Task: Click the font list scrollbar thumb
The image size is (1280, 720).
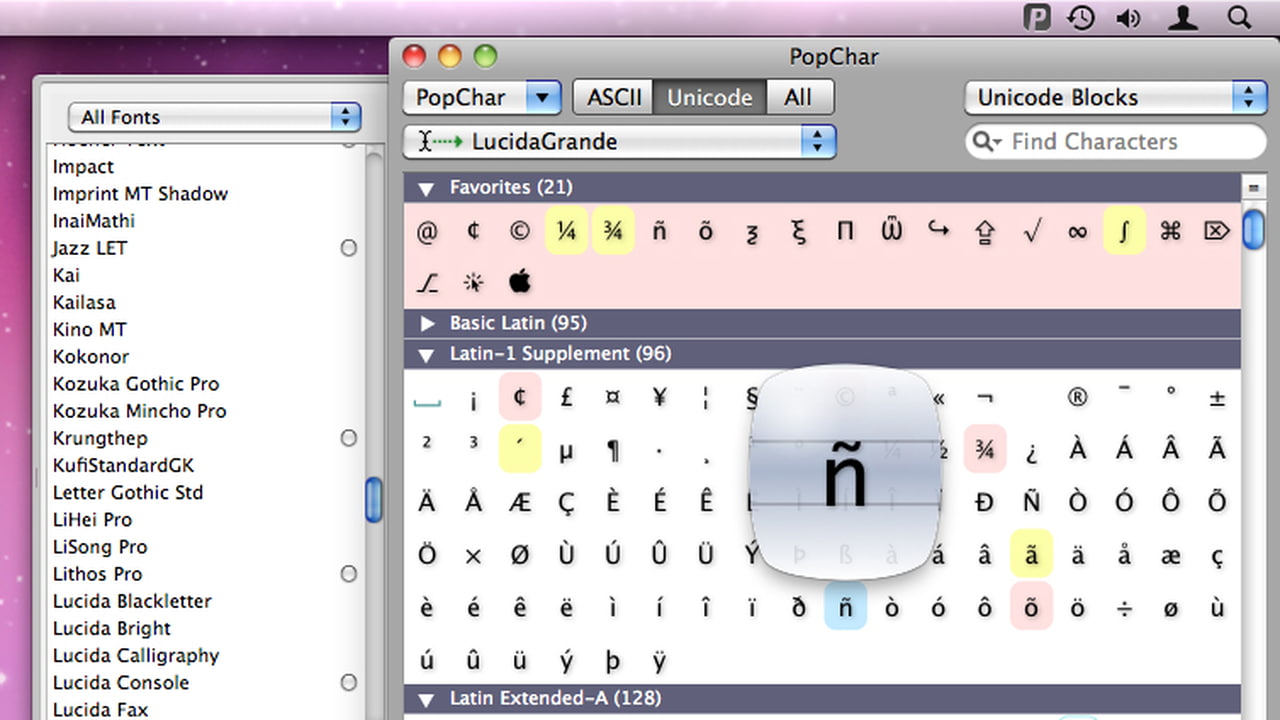Action: (374, 499)
